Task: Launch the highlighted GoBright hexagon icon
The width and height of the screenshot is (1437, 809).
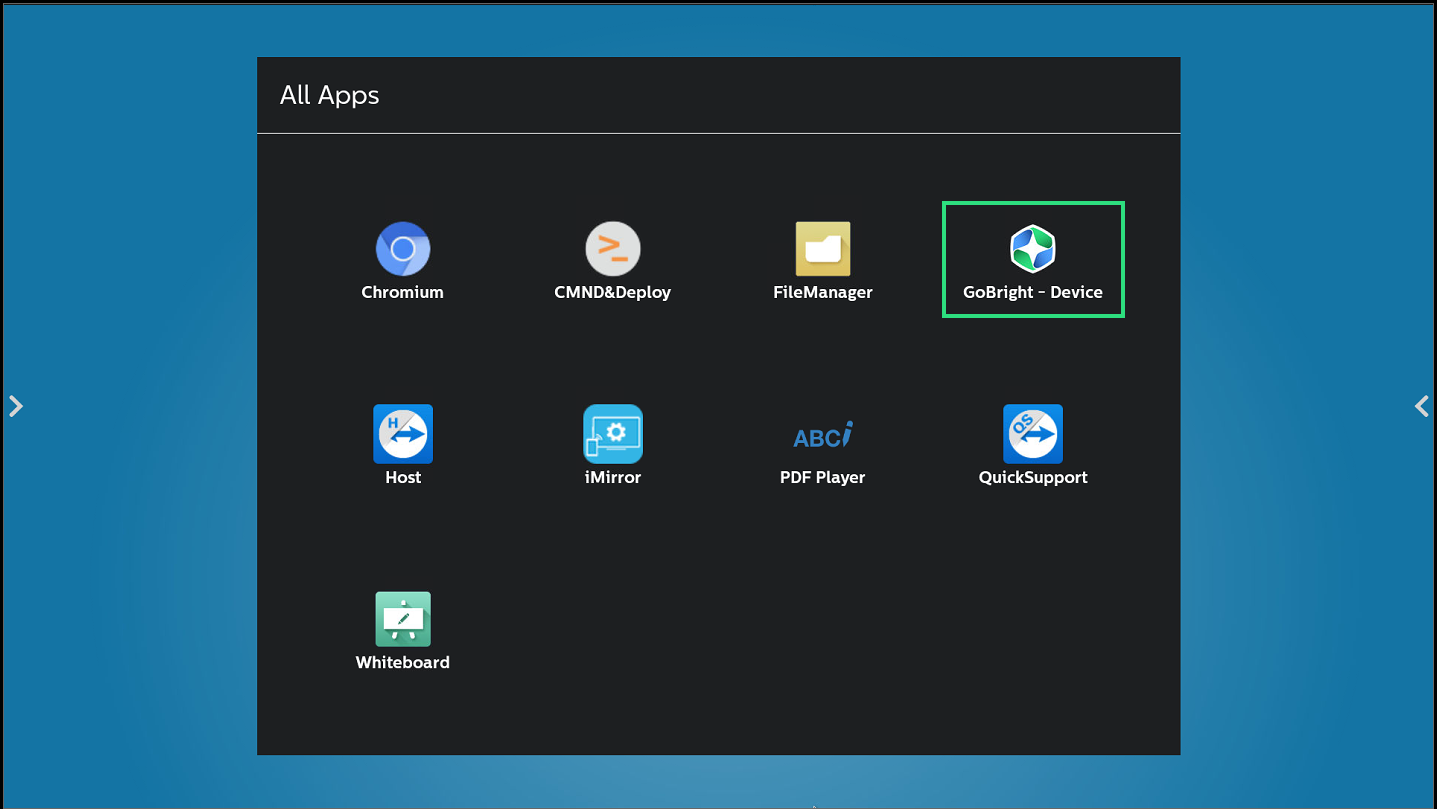Action: pyautogui.click(x=1033, y=249)
